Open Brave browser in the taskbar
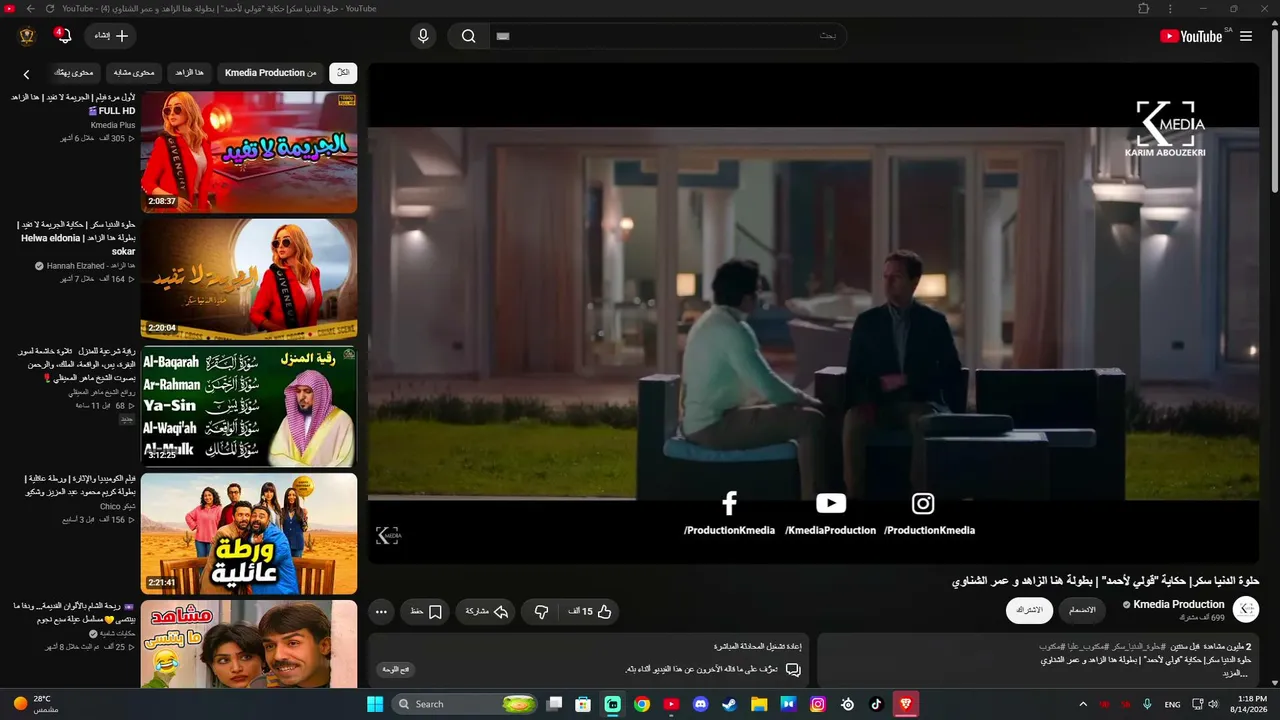 point(906,704)
